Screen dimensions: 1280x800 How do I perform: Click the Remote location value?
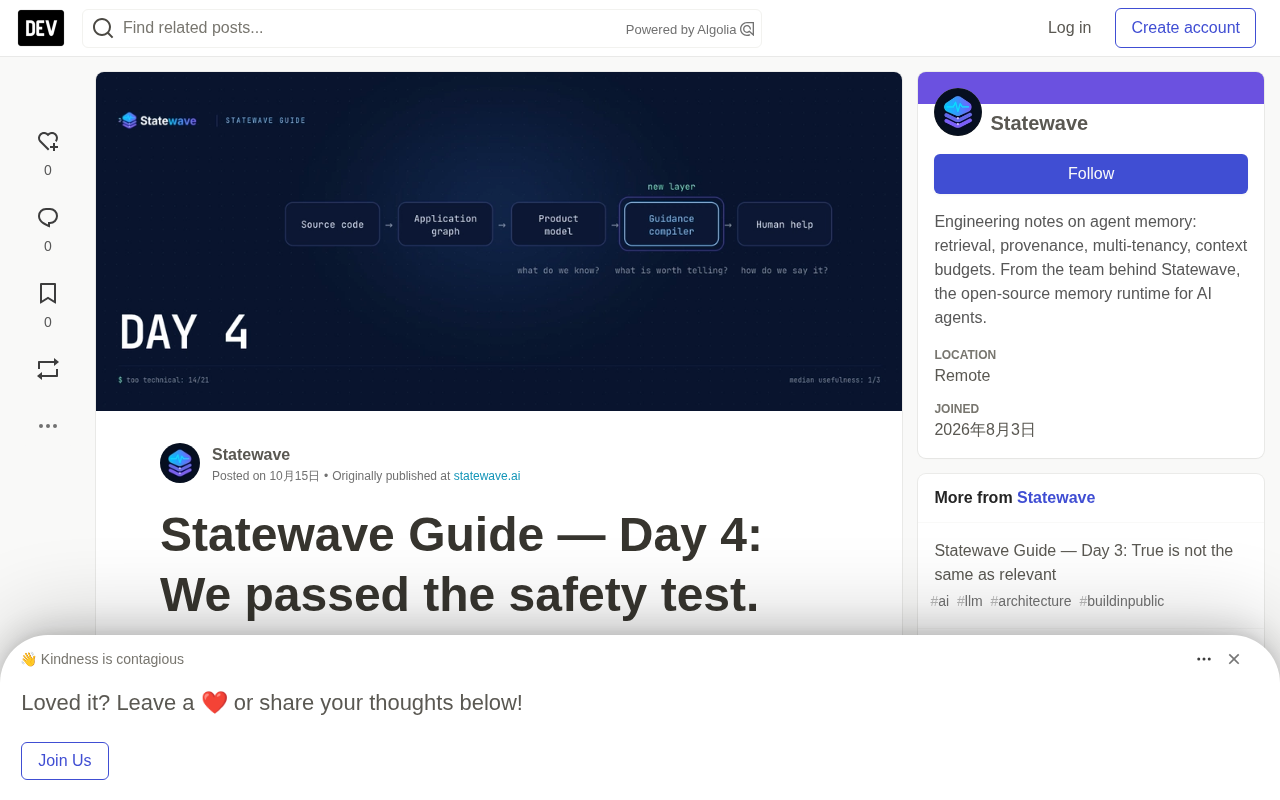(x=962, y=376)
